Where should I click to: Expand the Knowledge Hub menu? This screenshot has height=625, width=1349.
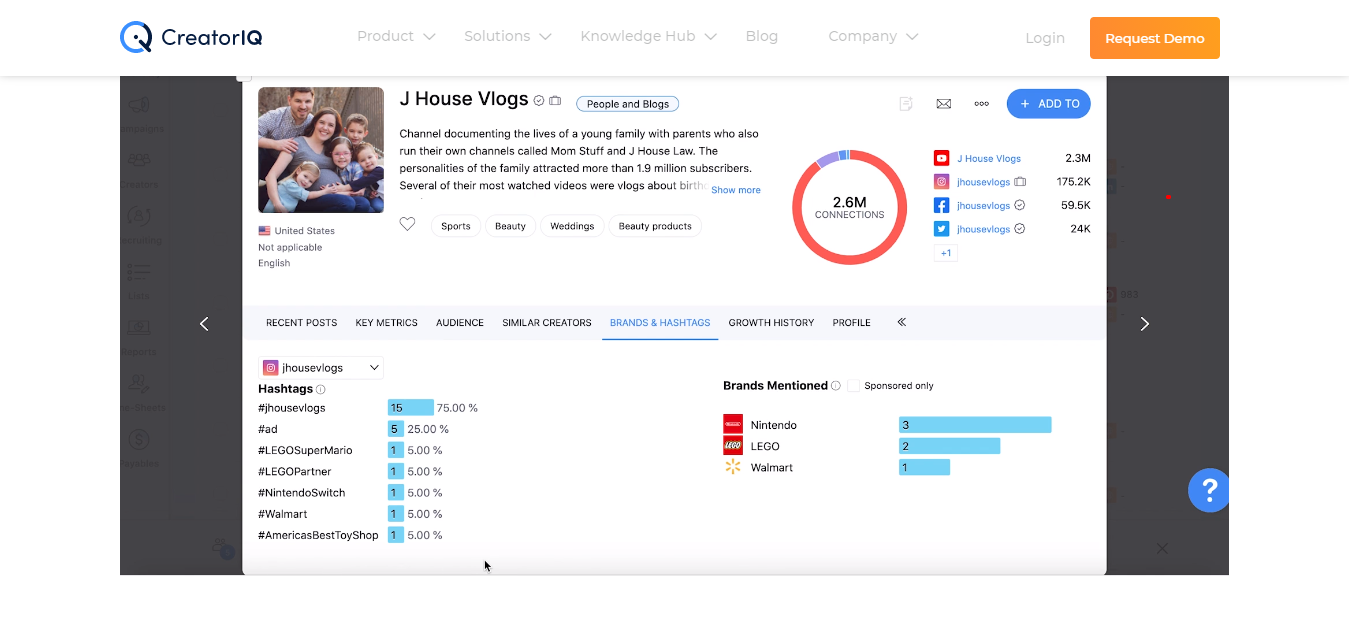649,36
